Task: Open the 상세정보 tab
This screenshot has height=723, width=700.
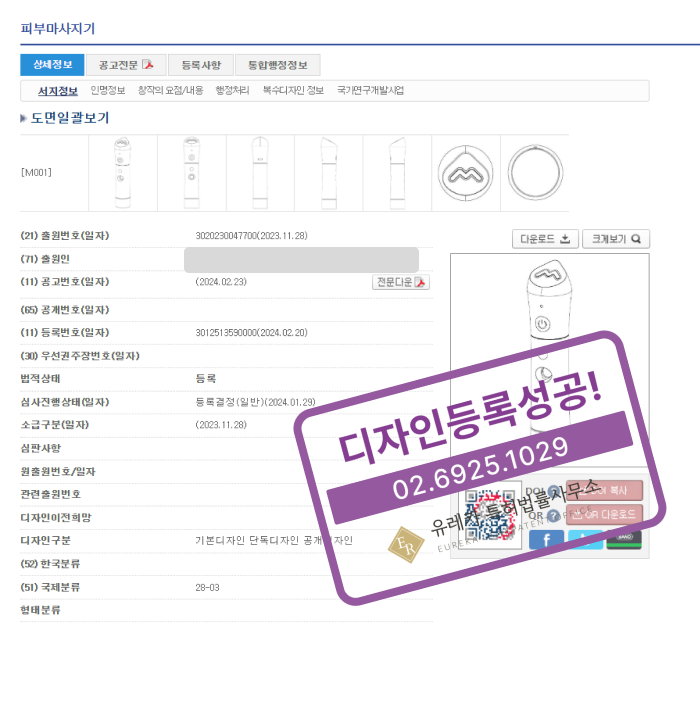Action: click(x=52, y=65)
